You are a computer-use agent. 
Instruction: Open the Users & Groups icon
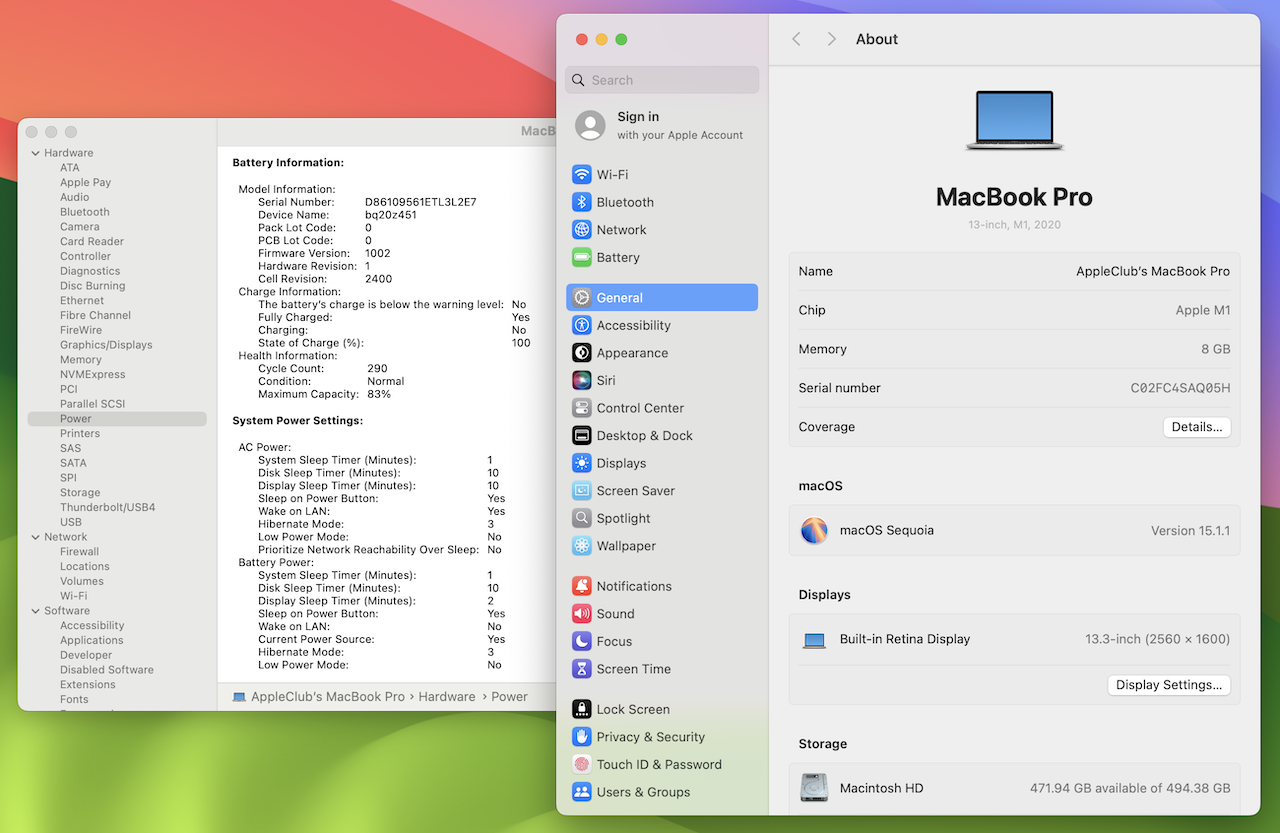pos(582,792)
